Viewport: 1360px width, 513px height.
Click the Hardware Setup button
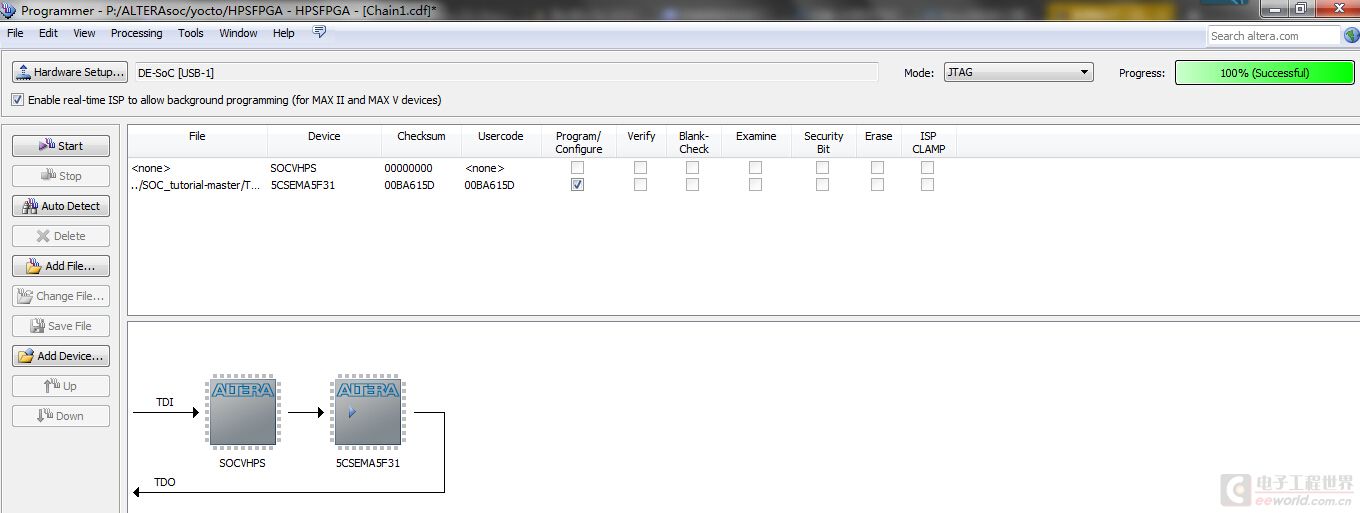click(70, 72)
